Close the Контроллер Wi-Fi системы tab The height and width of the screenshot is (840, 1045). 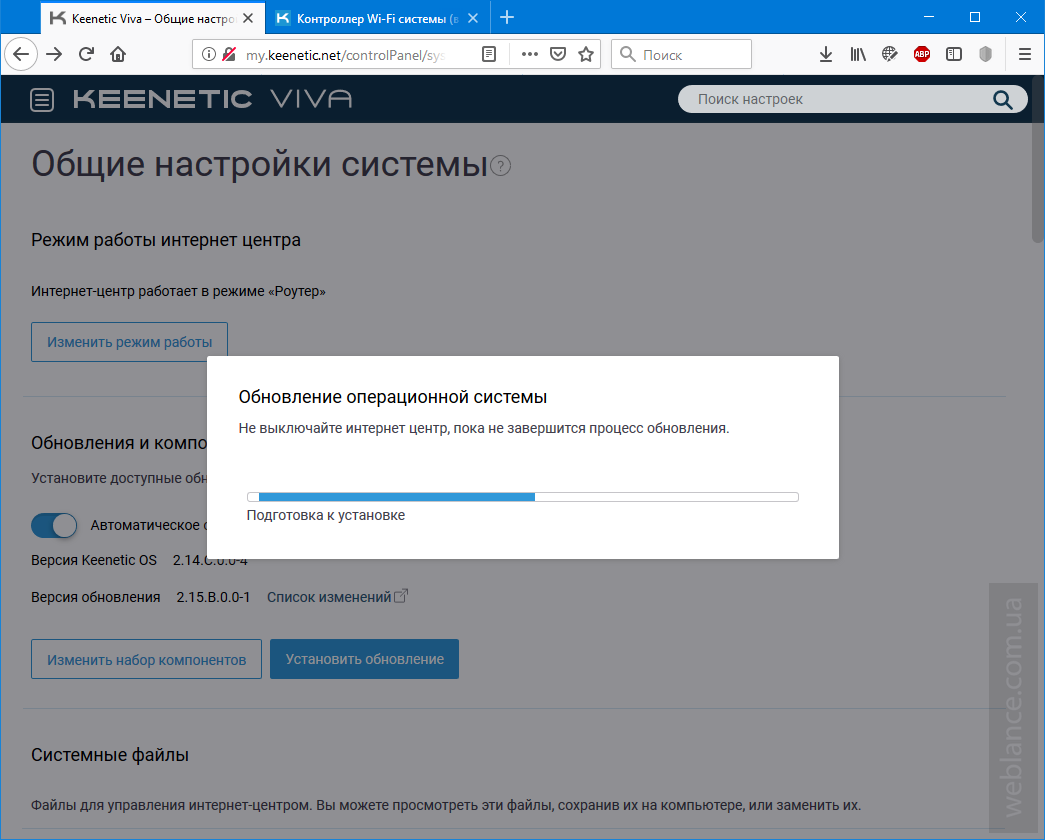coord(473,19)
